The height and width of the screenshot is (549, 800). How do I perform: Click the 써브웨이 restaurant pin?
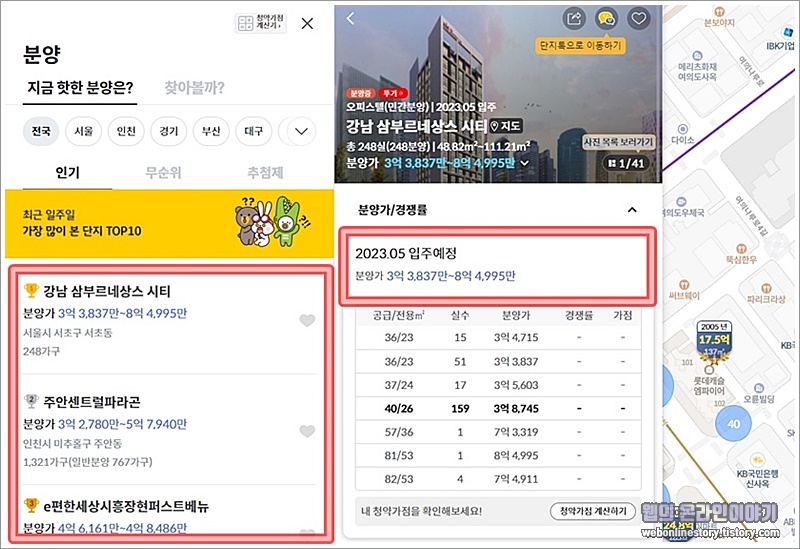click(684, 289)
